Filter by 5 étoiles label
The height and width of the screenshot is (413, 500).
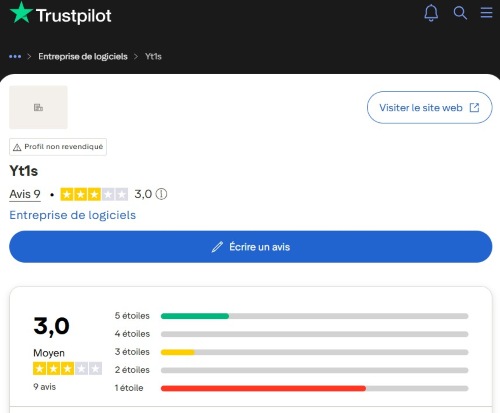[x=132, y=316]
